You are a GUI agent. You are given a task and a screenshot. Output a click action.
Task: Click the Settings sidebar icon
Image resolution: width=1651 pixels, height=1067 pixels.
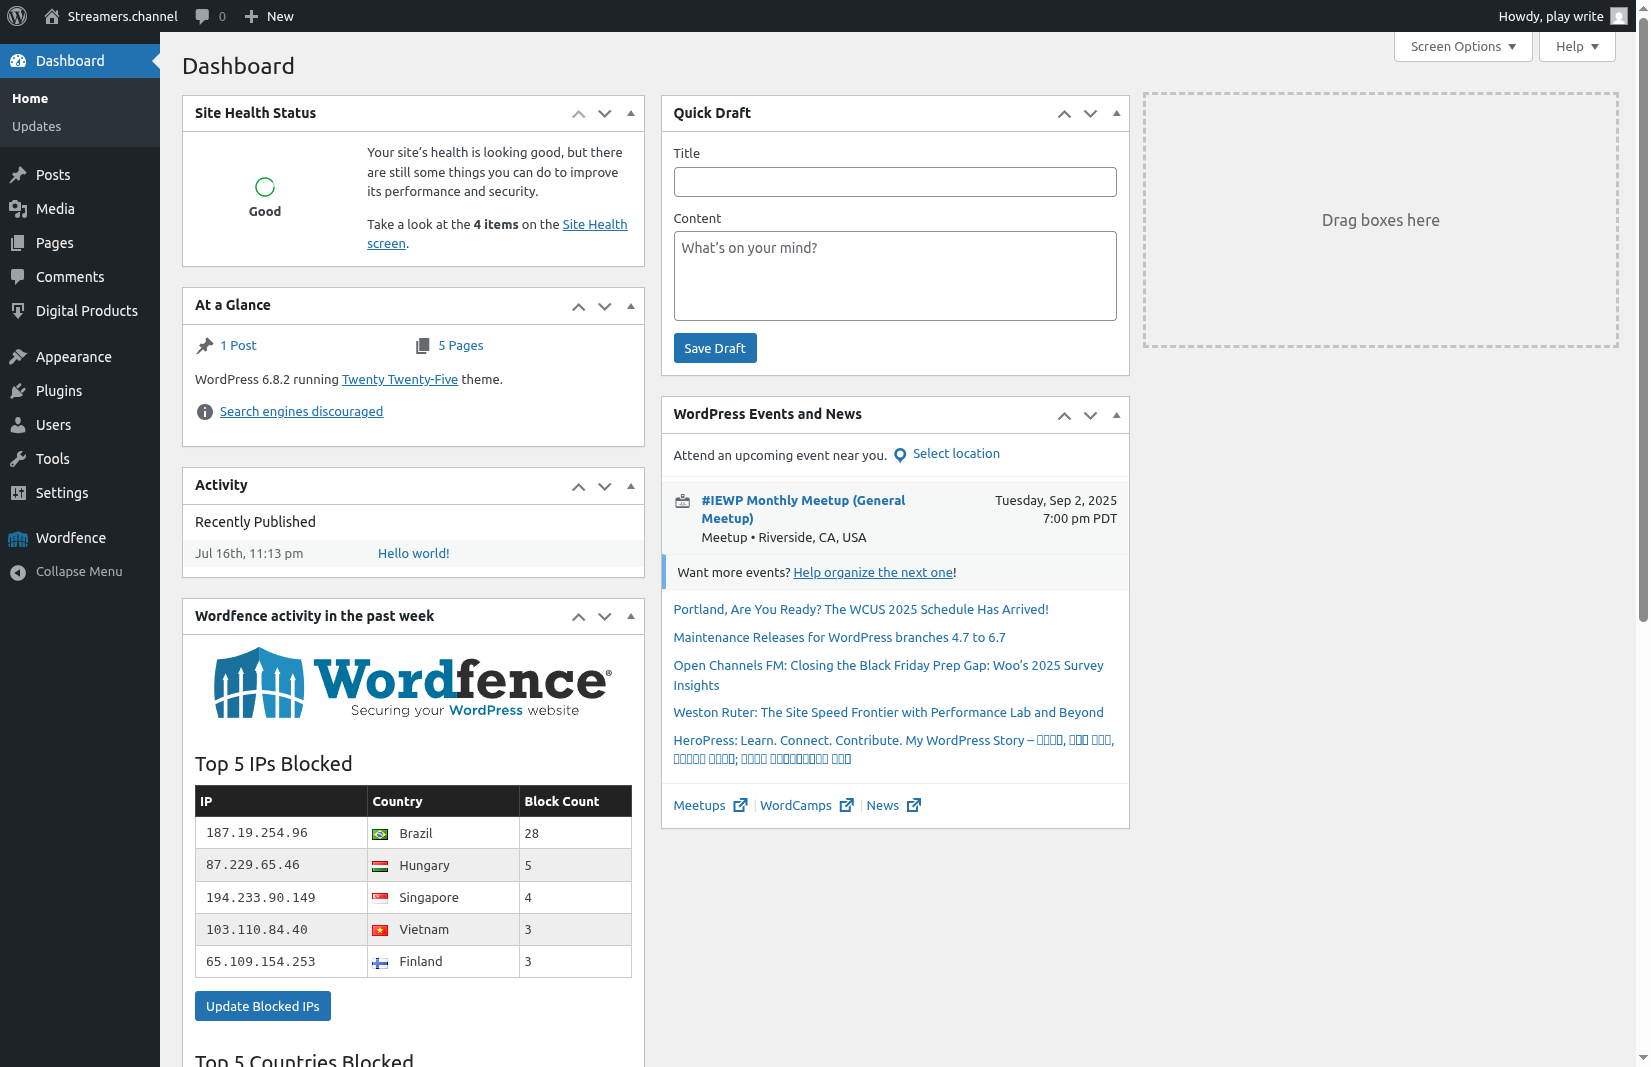[18, 493]
